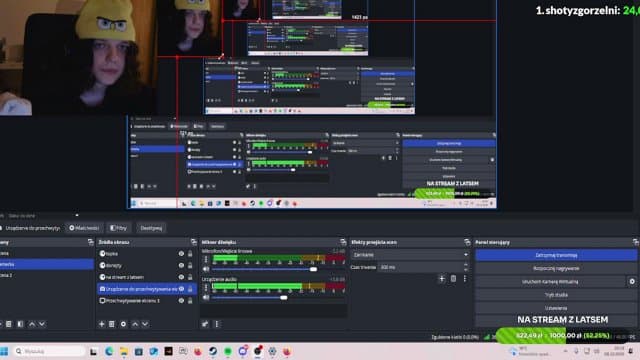The width and height of the screenshot is (640, 360).
Task: Toggle lock on the donejty source
Action: (x=190, y=265)
